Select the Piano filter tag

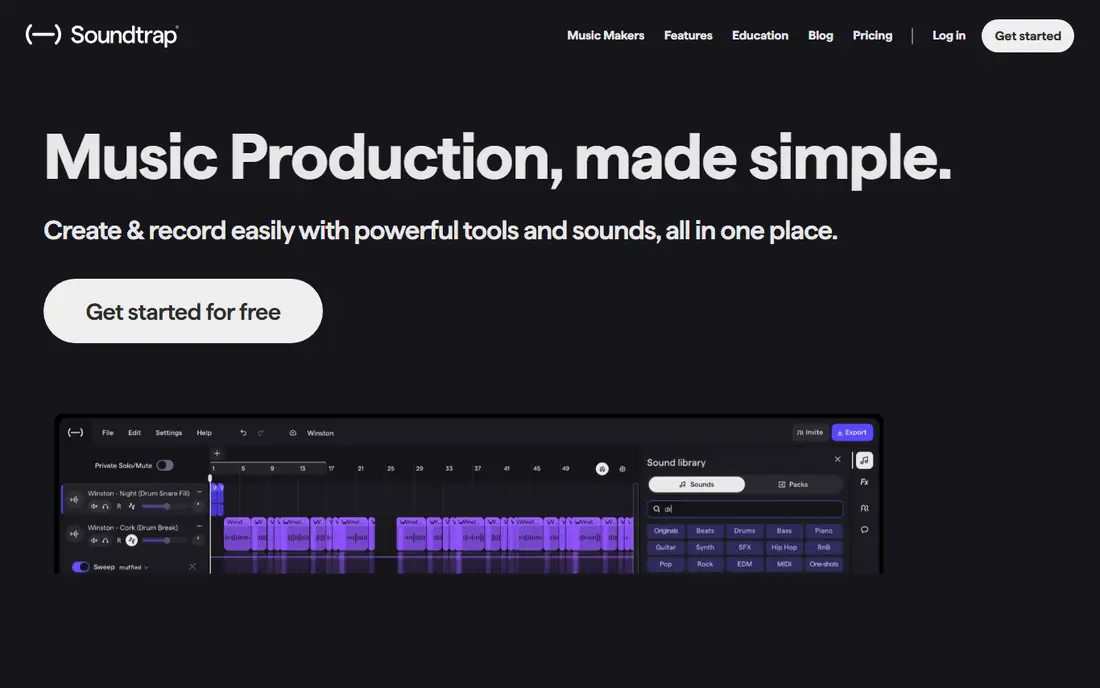click(x=824, y=531)
